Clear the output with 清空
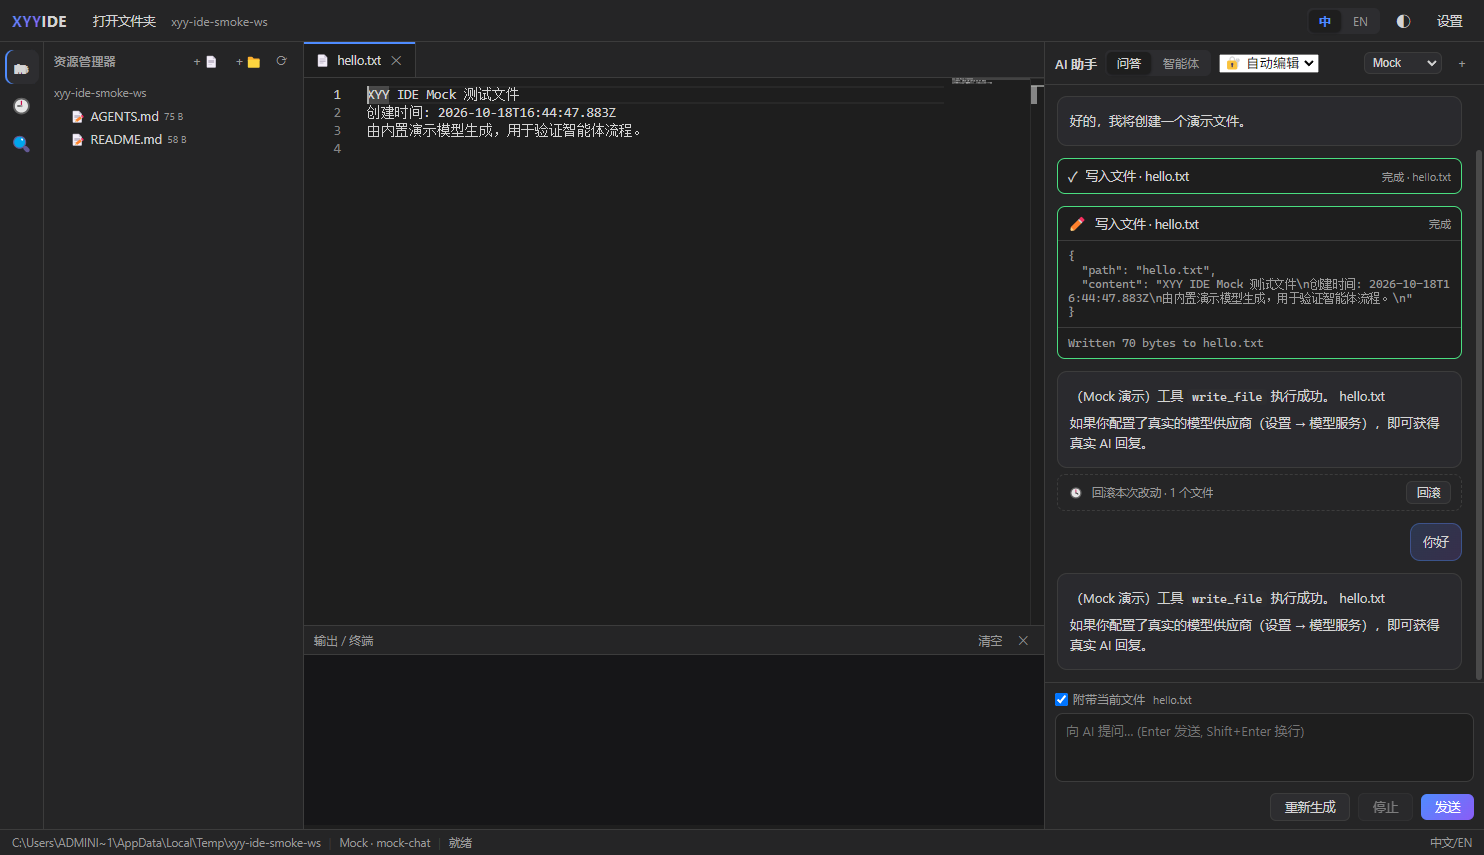Viewport: 1484px width, 855px height. (990, 641)
